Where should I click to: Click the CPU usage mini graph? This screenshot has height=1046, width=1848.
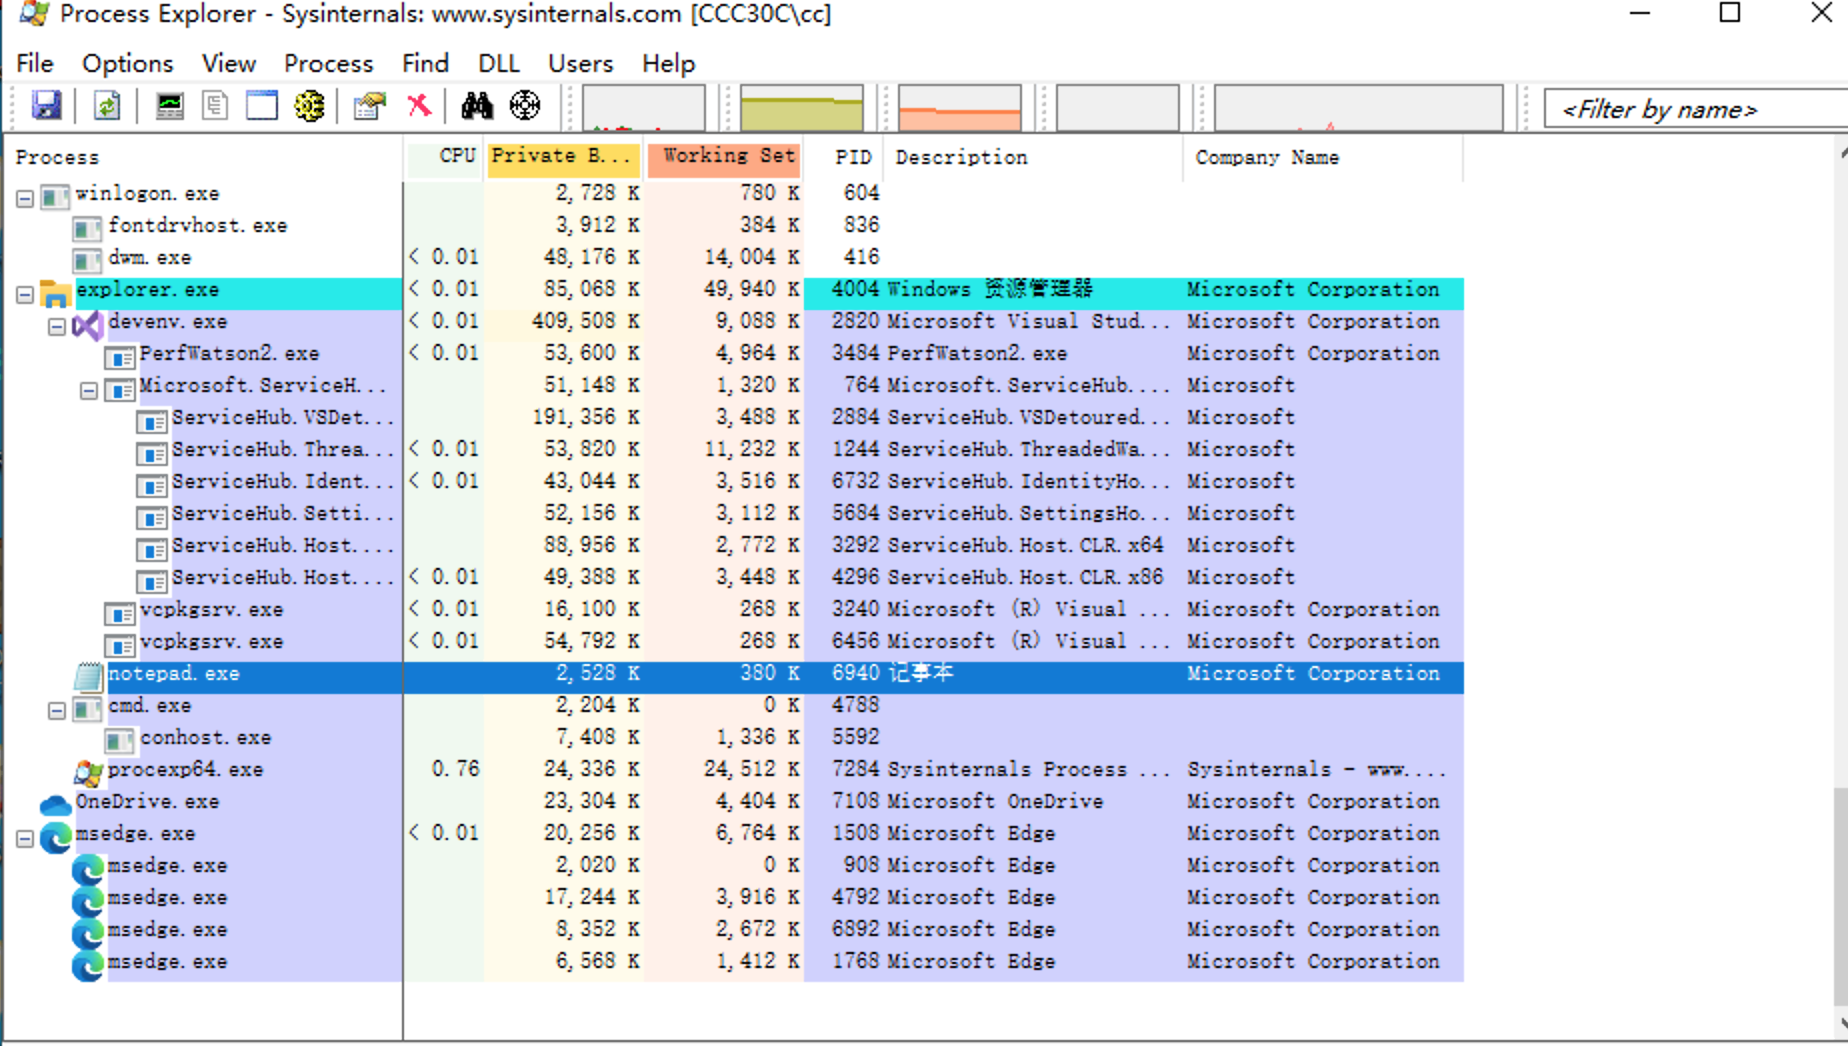click(x=644, y=108)
